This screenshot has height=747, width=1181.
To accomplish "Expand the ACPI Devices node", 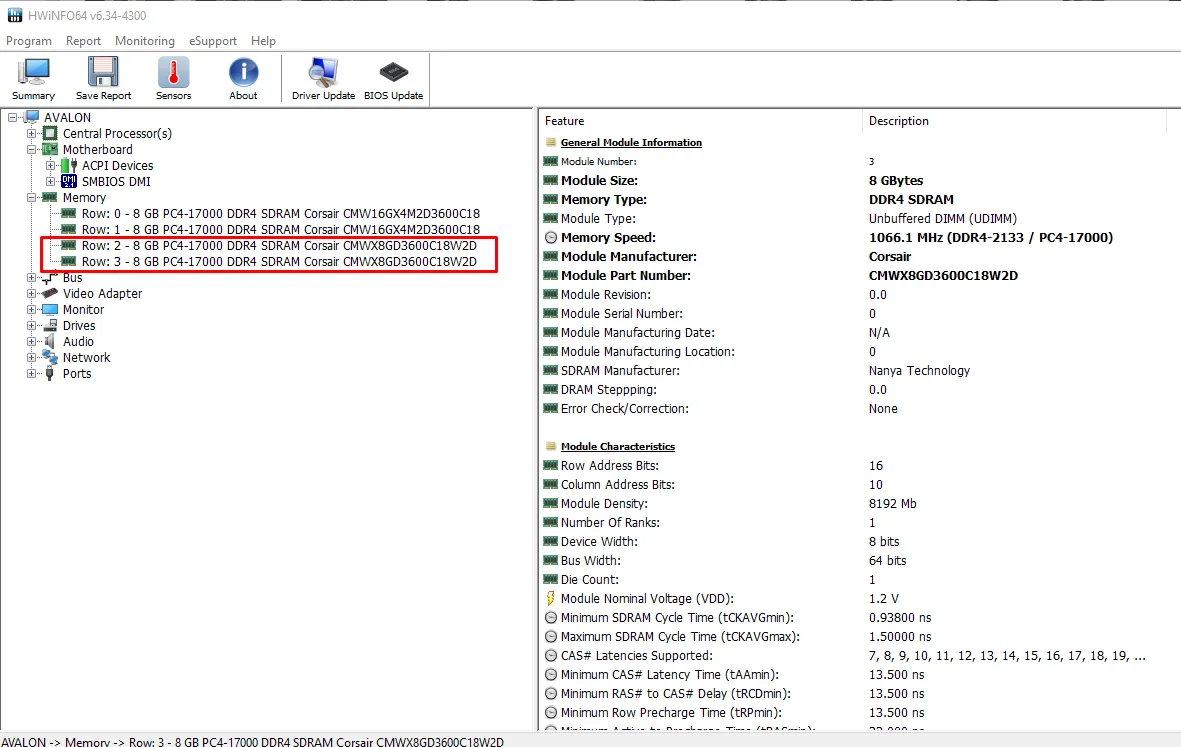I will pyautogui.click(x=50, y=165).
